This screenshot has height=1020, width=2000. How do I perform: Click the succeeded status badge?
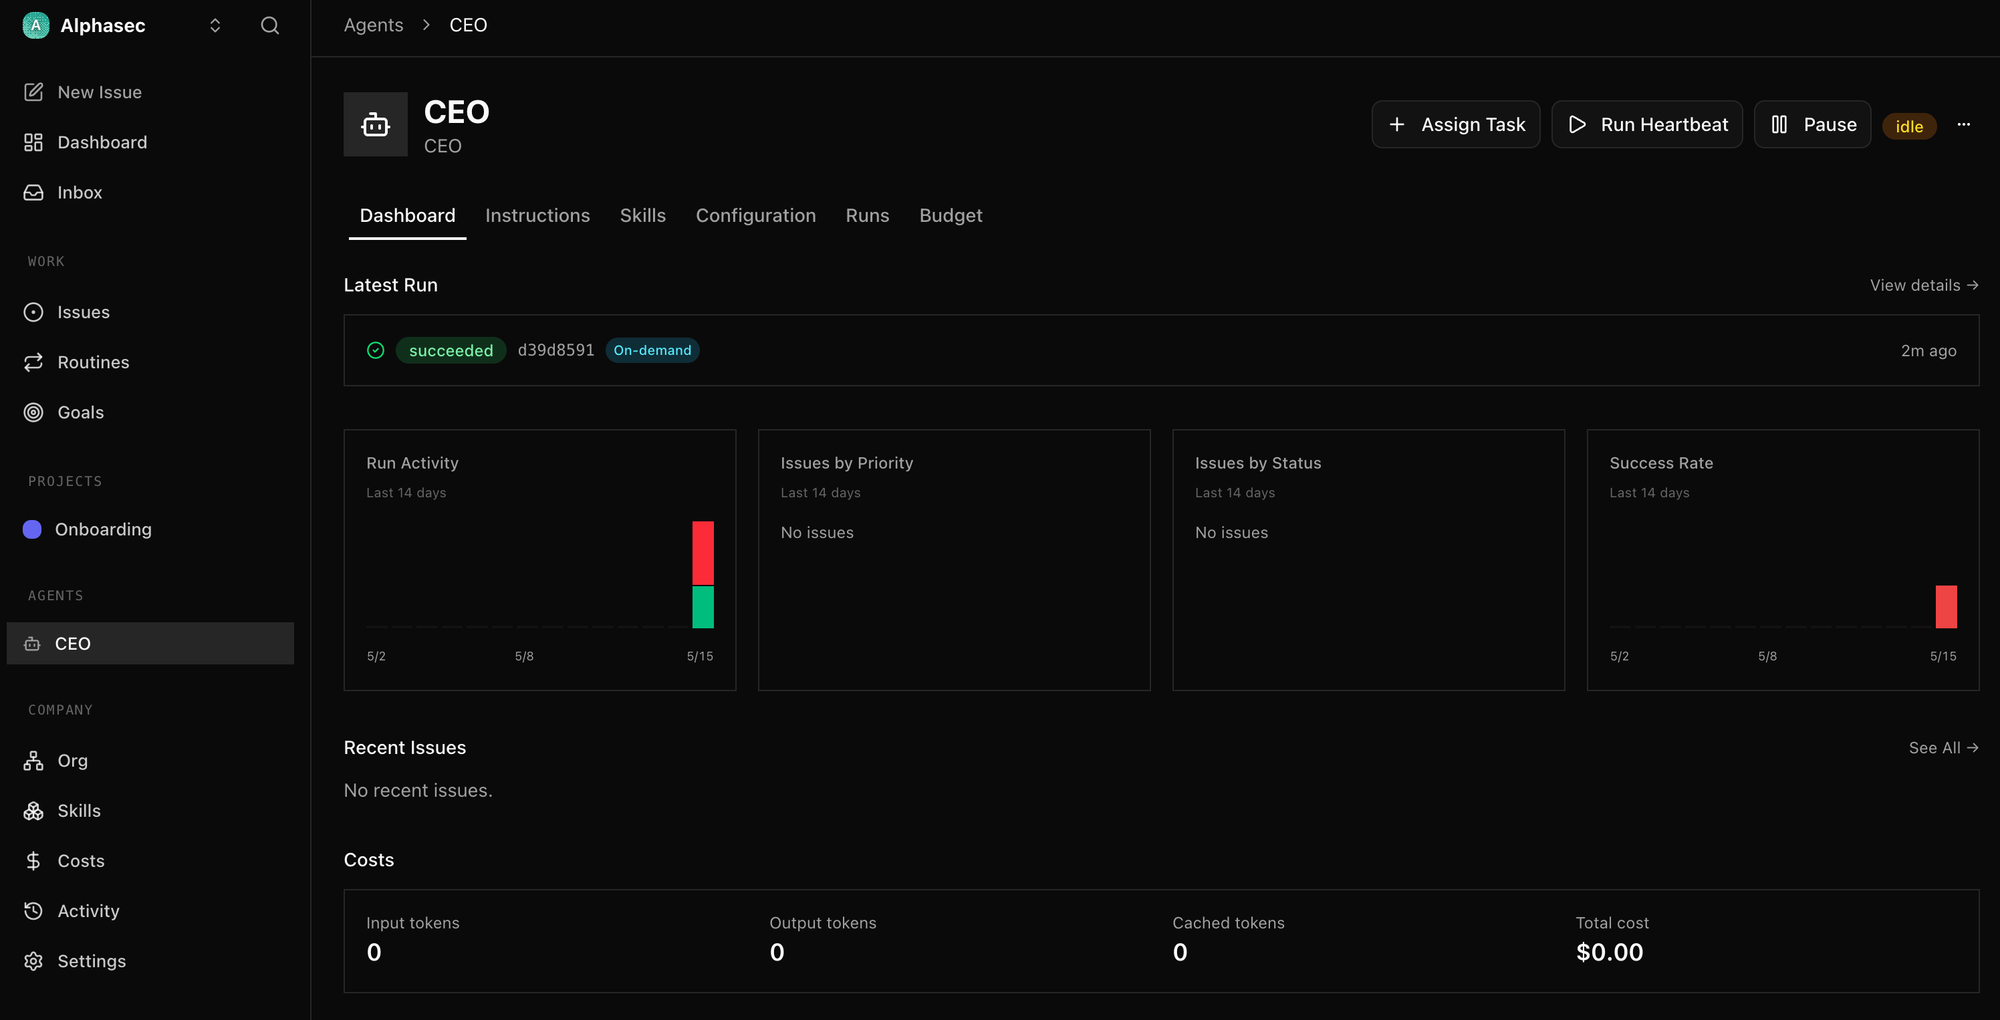click(451, 350)
